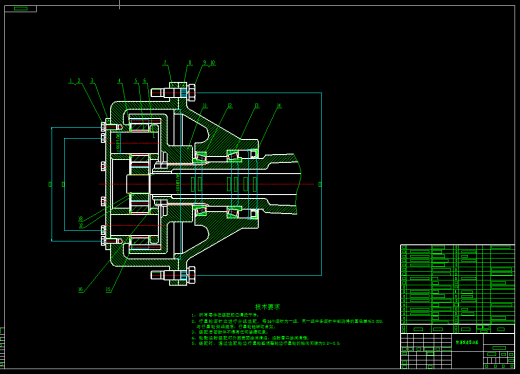Select the part balloon number 12
520x374 pixels.
[230, 106]
